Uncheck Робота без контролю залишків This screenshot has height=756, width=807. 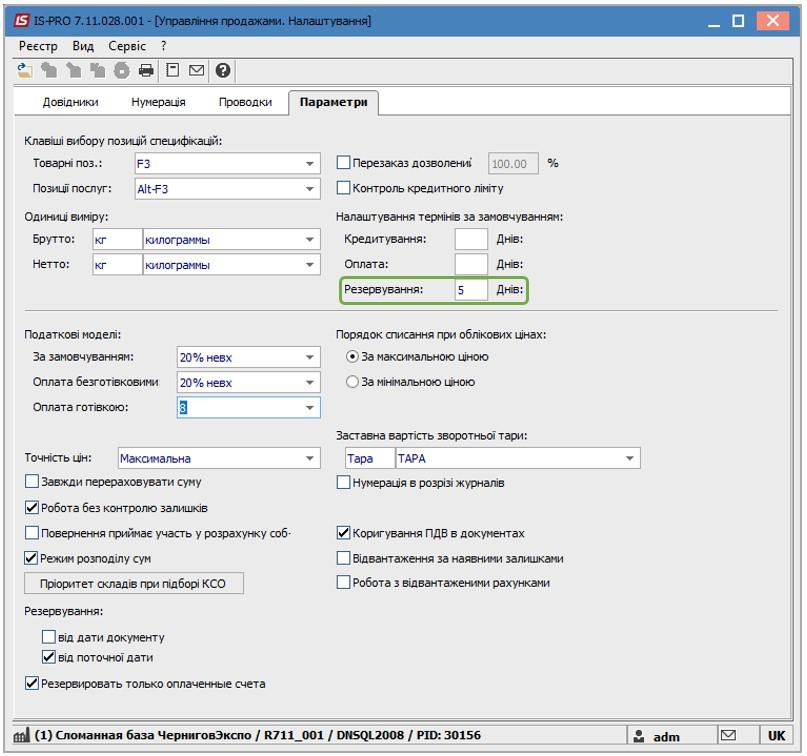click(32, 507)
